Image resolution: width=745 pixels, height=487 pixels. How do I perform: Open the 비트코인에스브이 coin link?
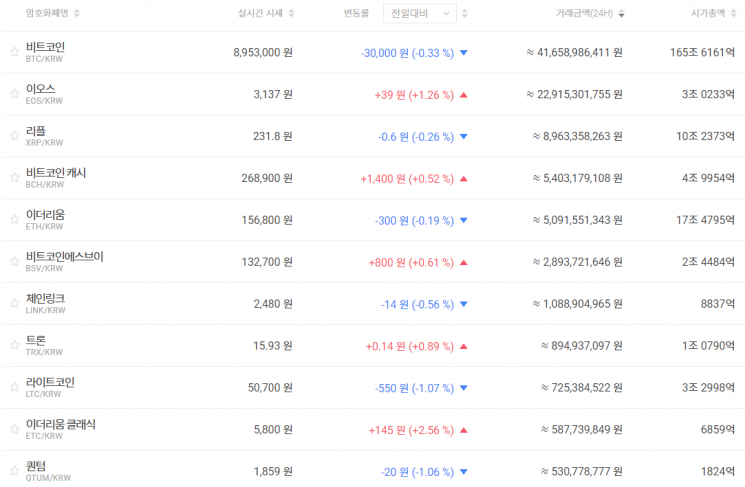coord(65,257)
